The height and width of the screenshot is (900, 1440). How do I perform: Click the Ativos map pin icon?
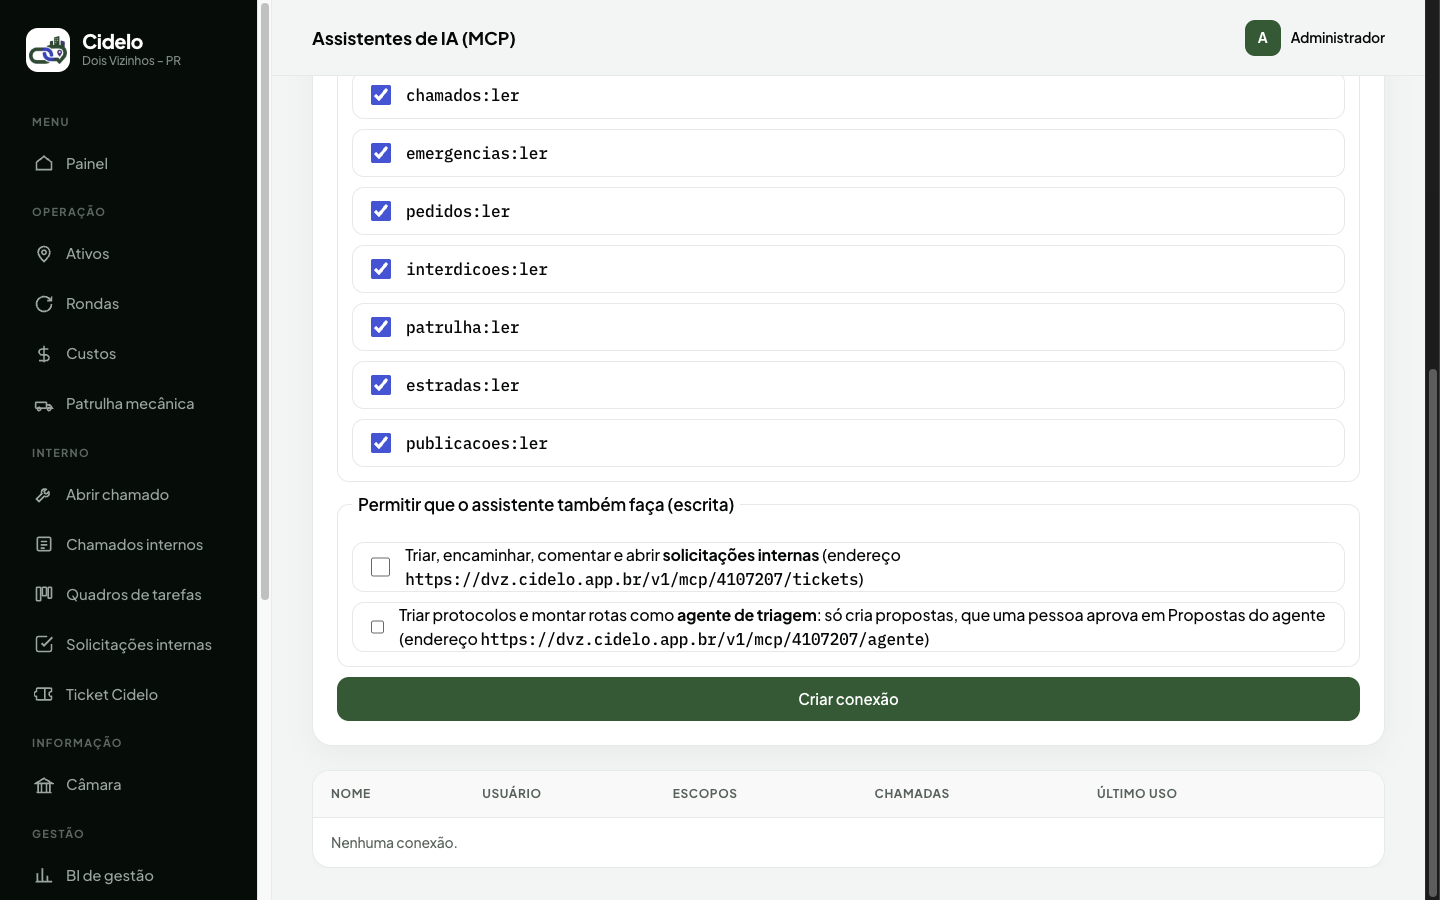(x=44, y=254)
